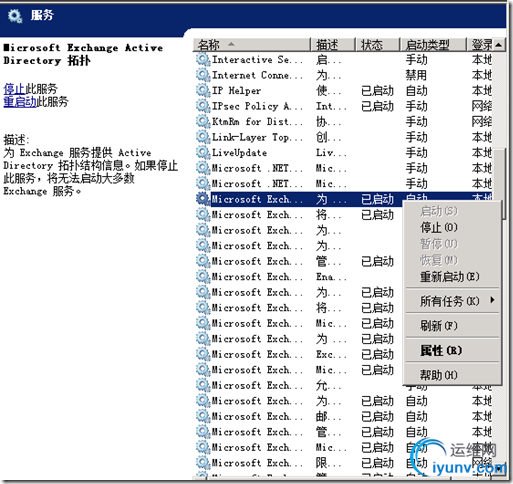The width and height of the screenshot is (513, 484).
Task: Select the KtmRm for Dist... service icon
Action: 203,121
